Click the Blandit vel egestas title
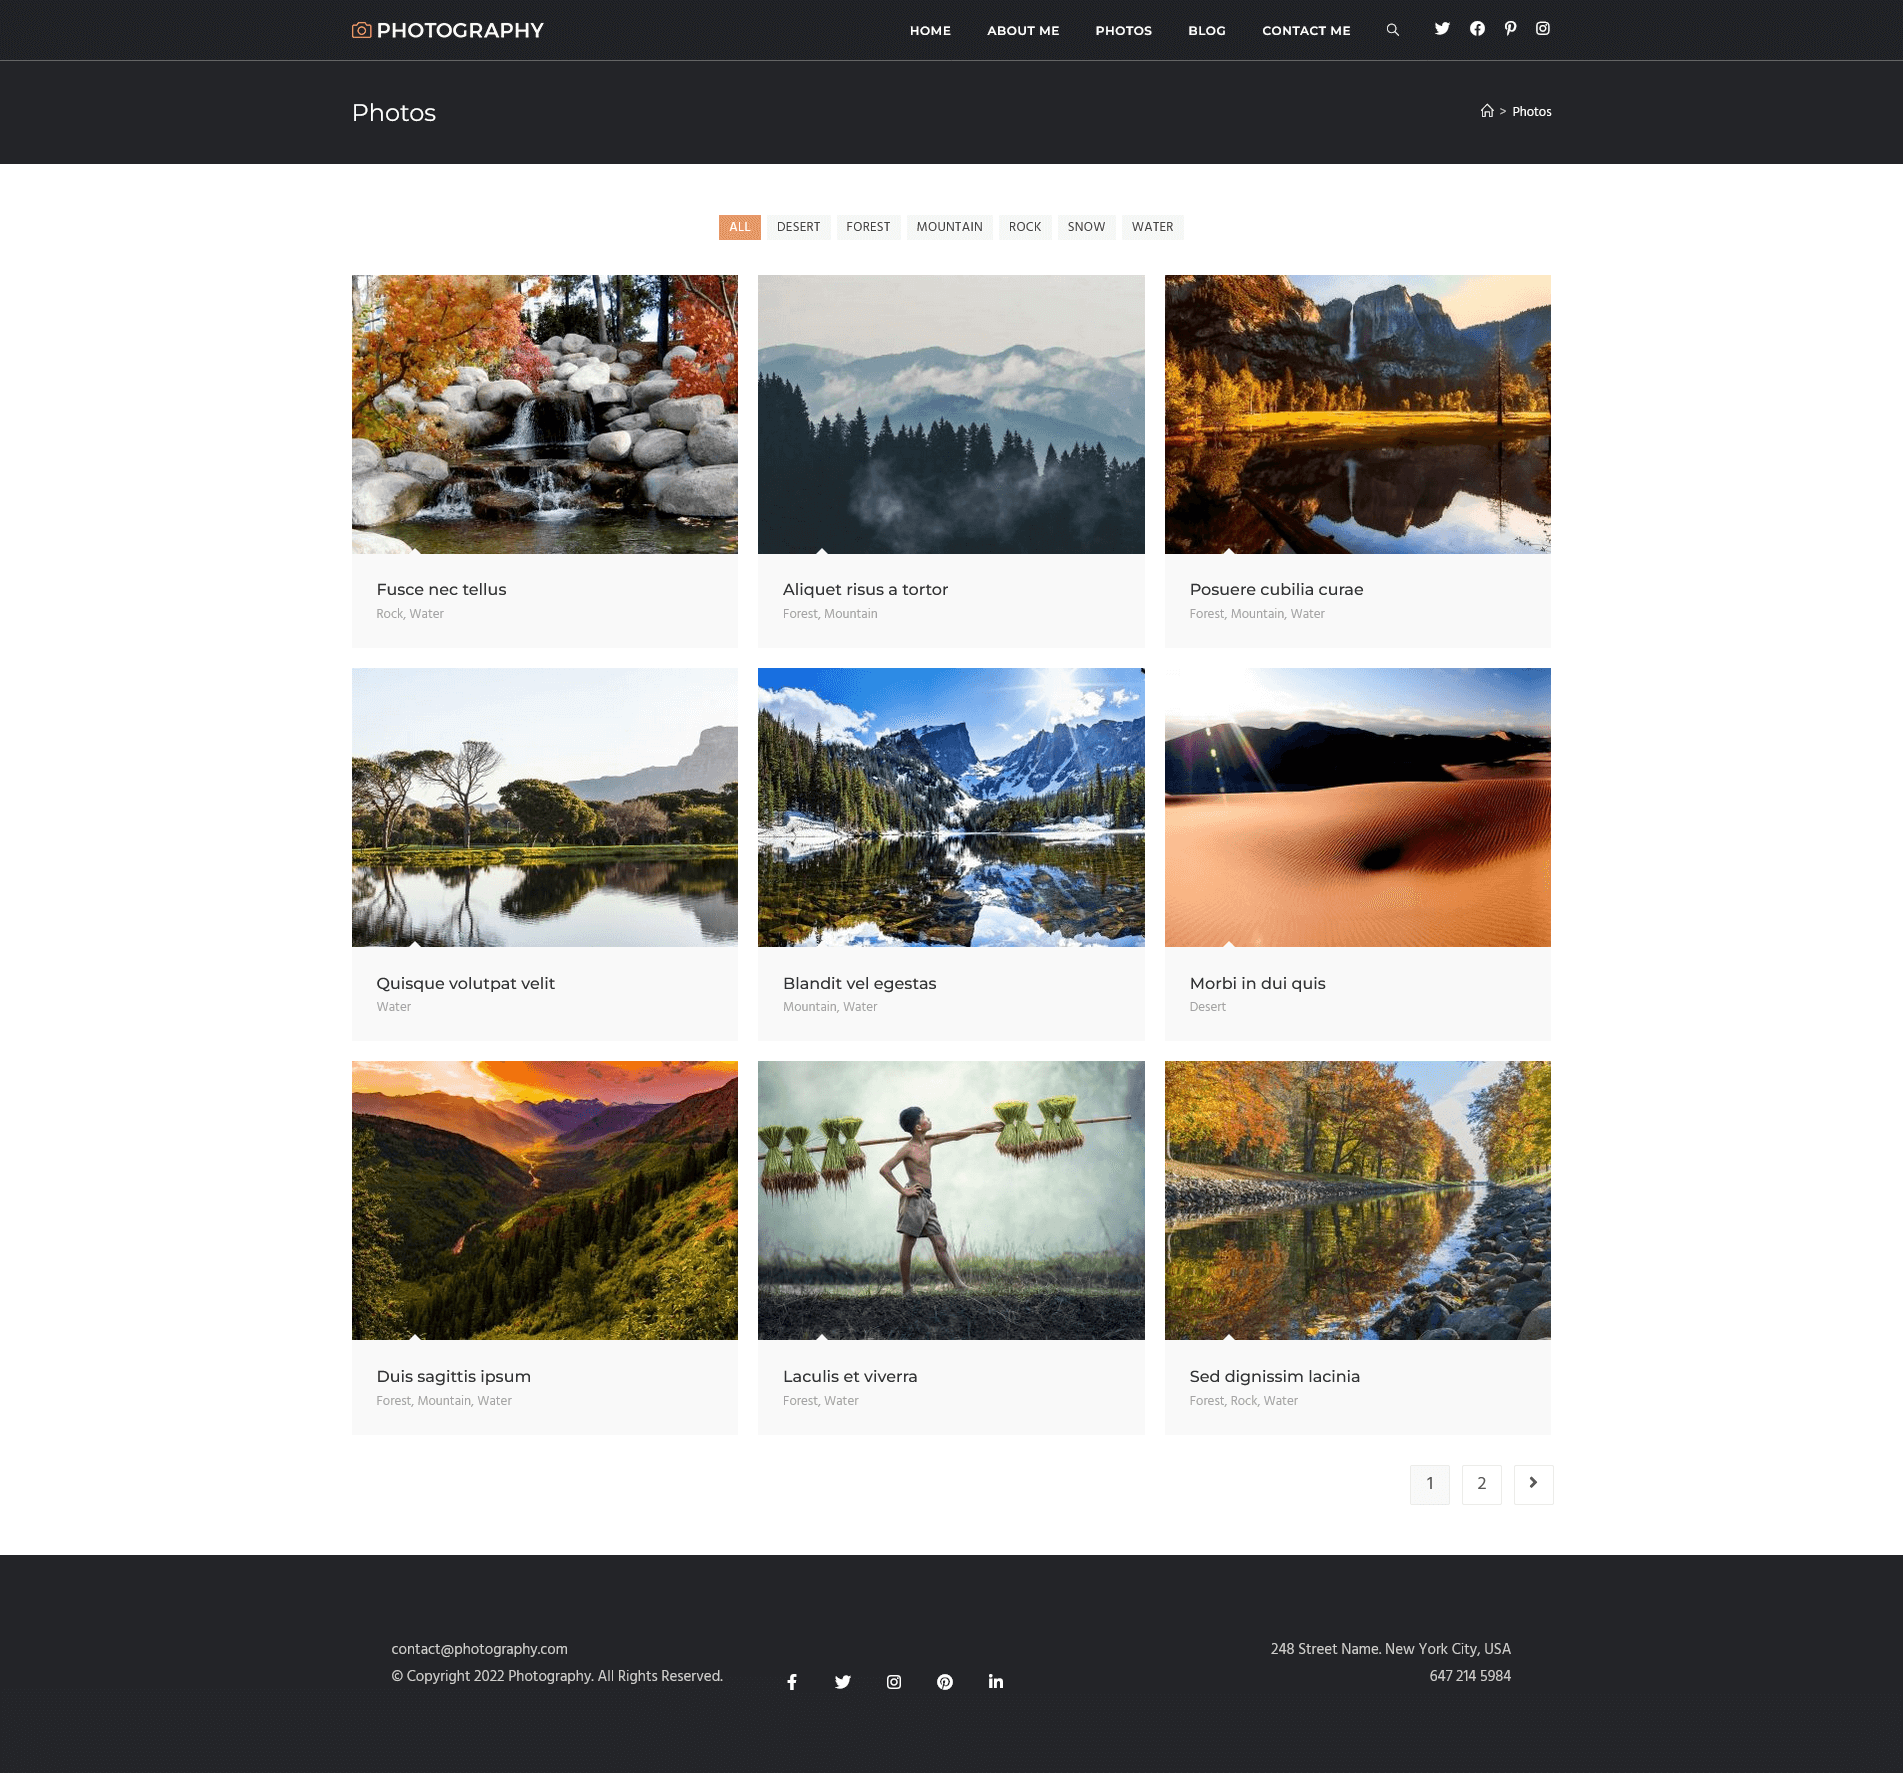This screenshot has width=1903, height=1773. (x=859, y=984)
